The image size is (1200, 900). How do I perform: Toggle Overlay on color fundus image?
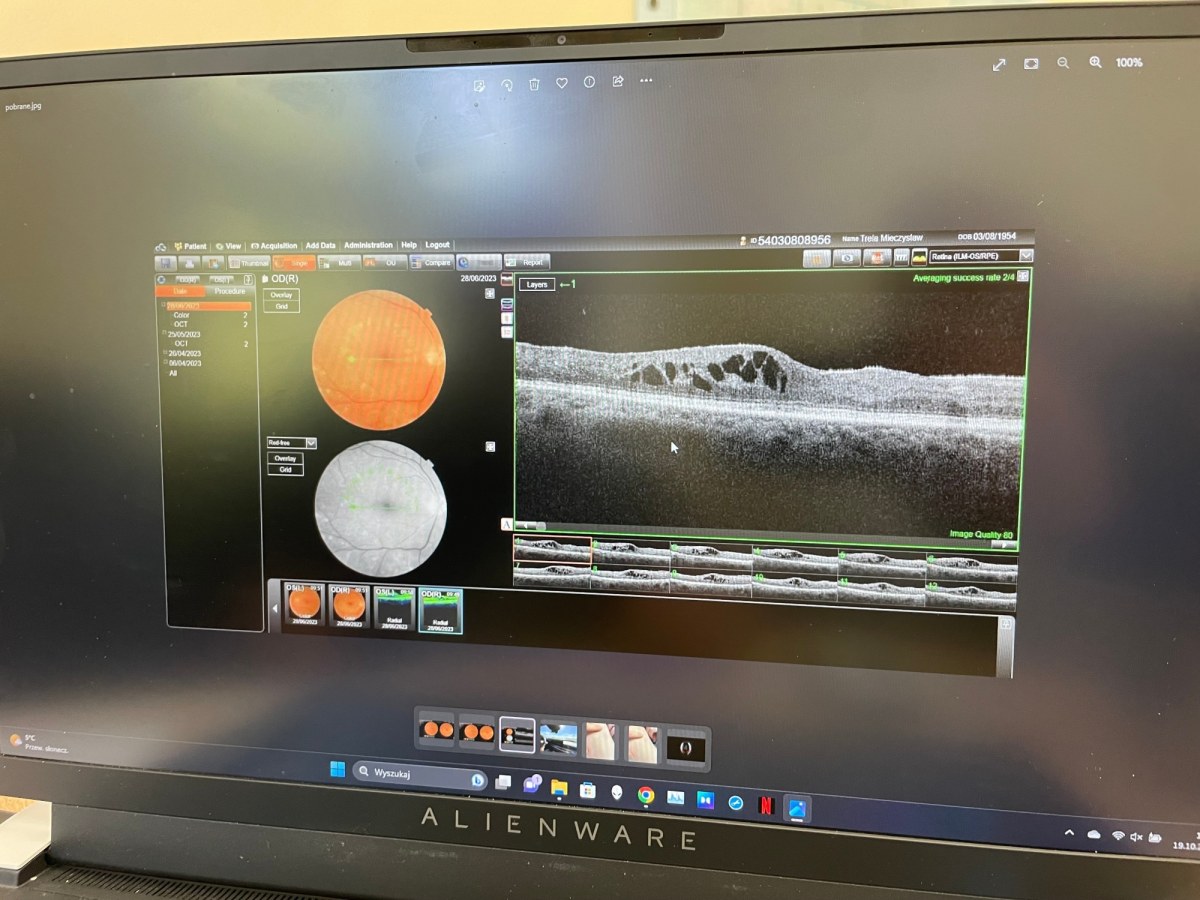[x=281, y=295]
